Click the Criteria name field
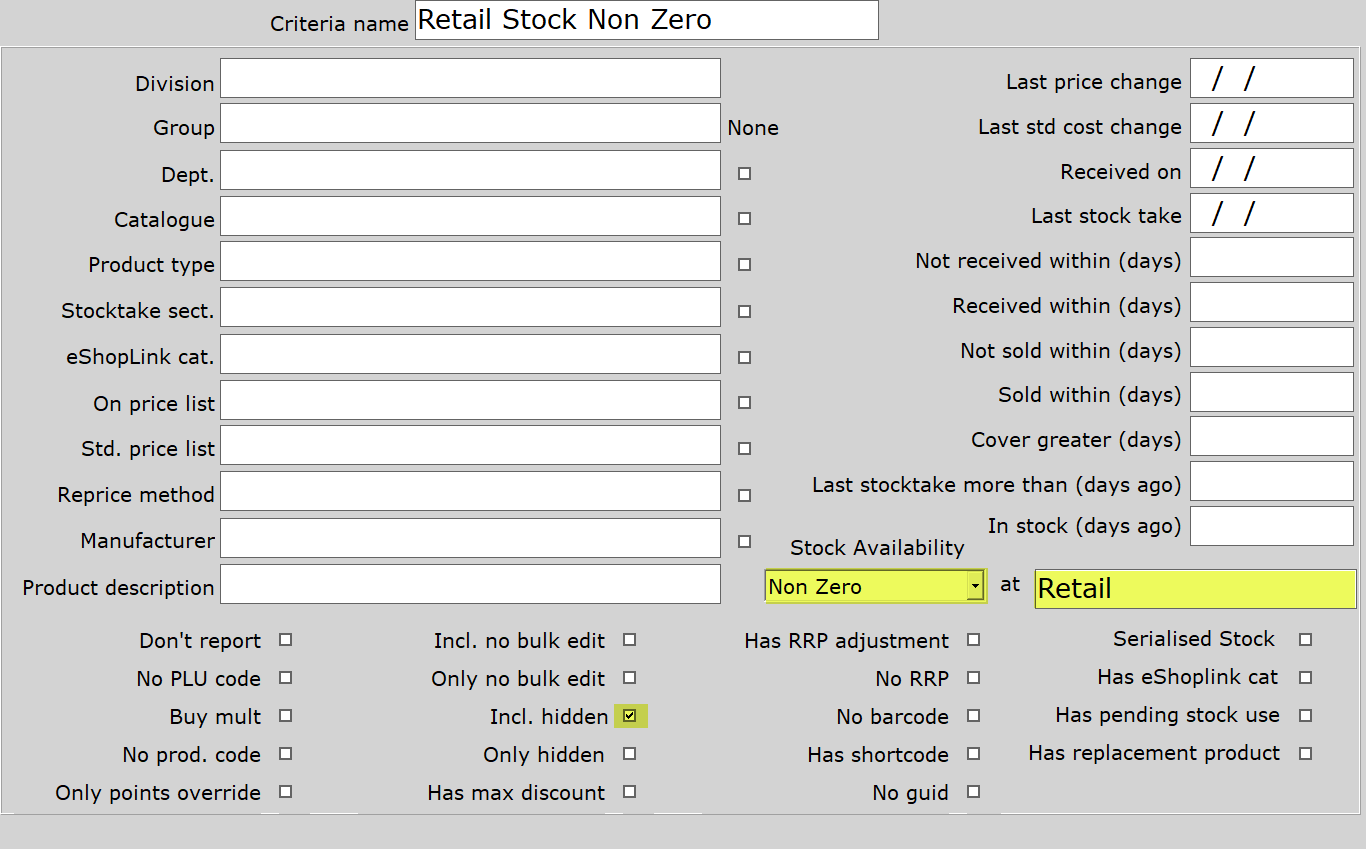Screen dimensions: 1366x849 tap(646, 20)
